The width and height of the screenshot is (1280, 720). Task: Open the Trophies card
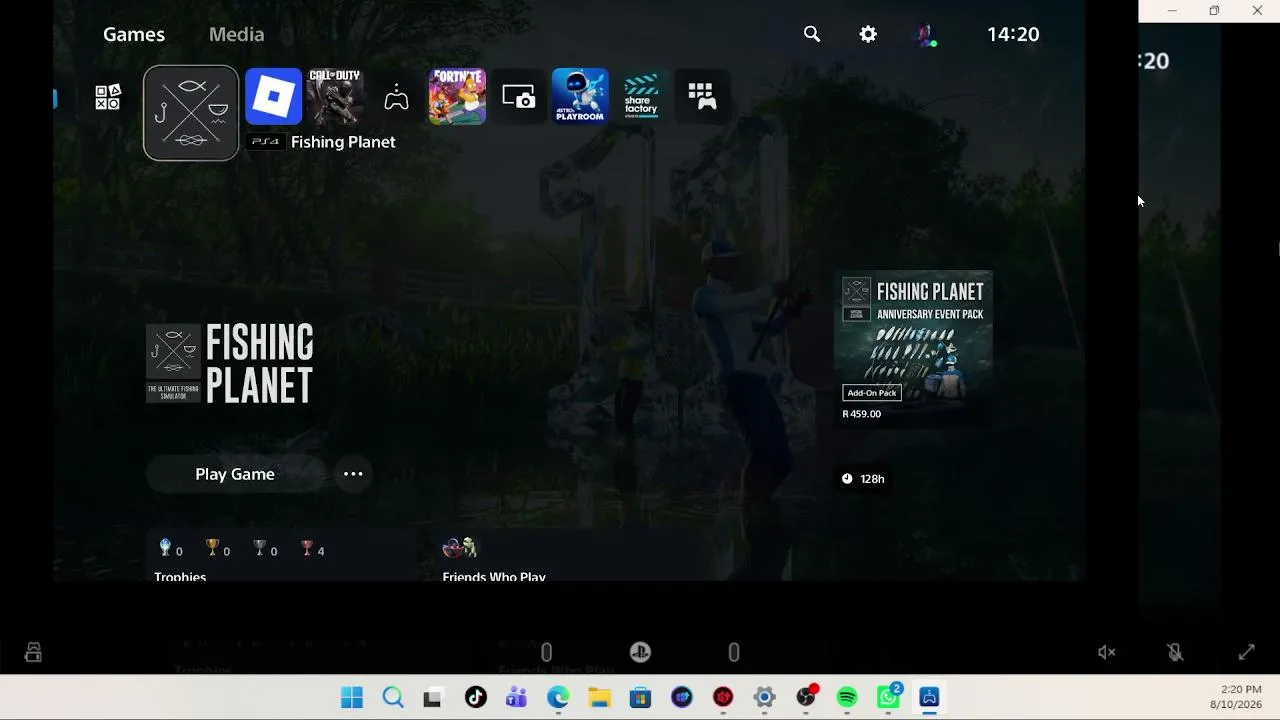[281, 556]
